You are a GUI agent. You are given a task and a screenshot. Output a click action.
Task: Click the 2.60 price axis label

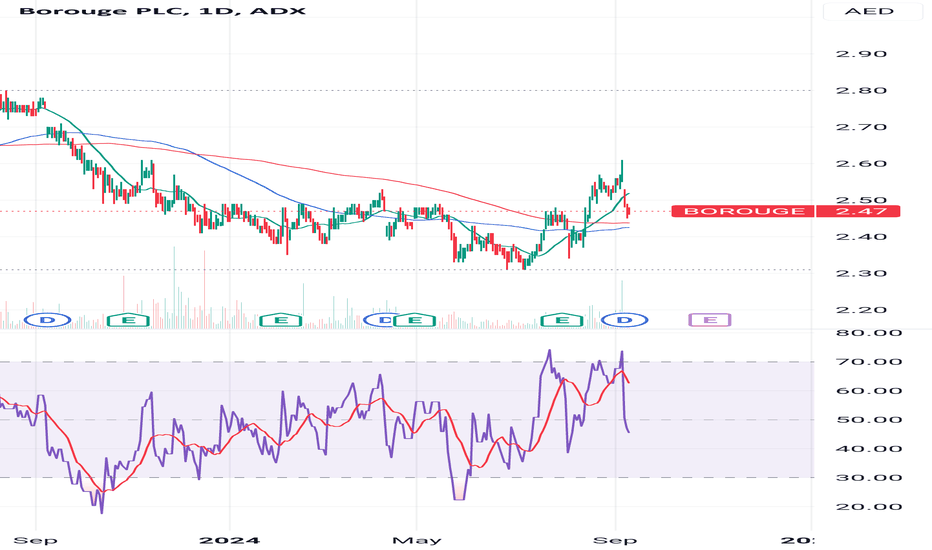(x=861, y=164)
